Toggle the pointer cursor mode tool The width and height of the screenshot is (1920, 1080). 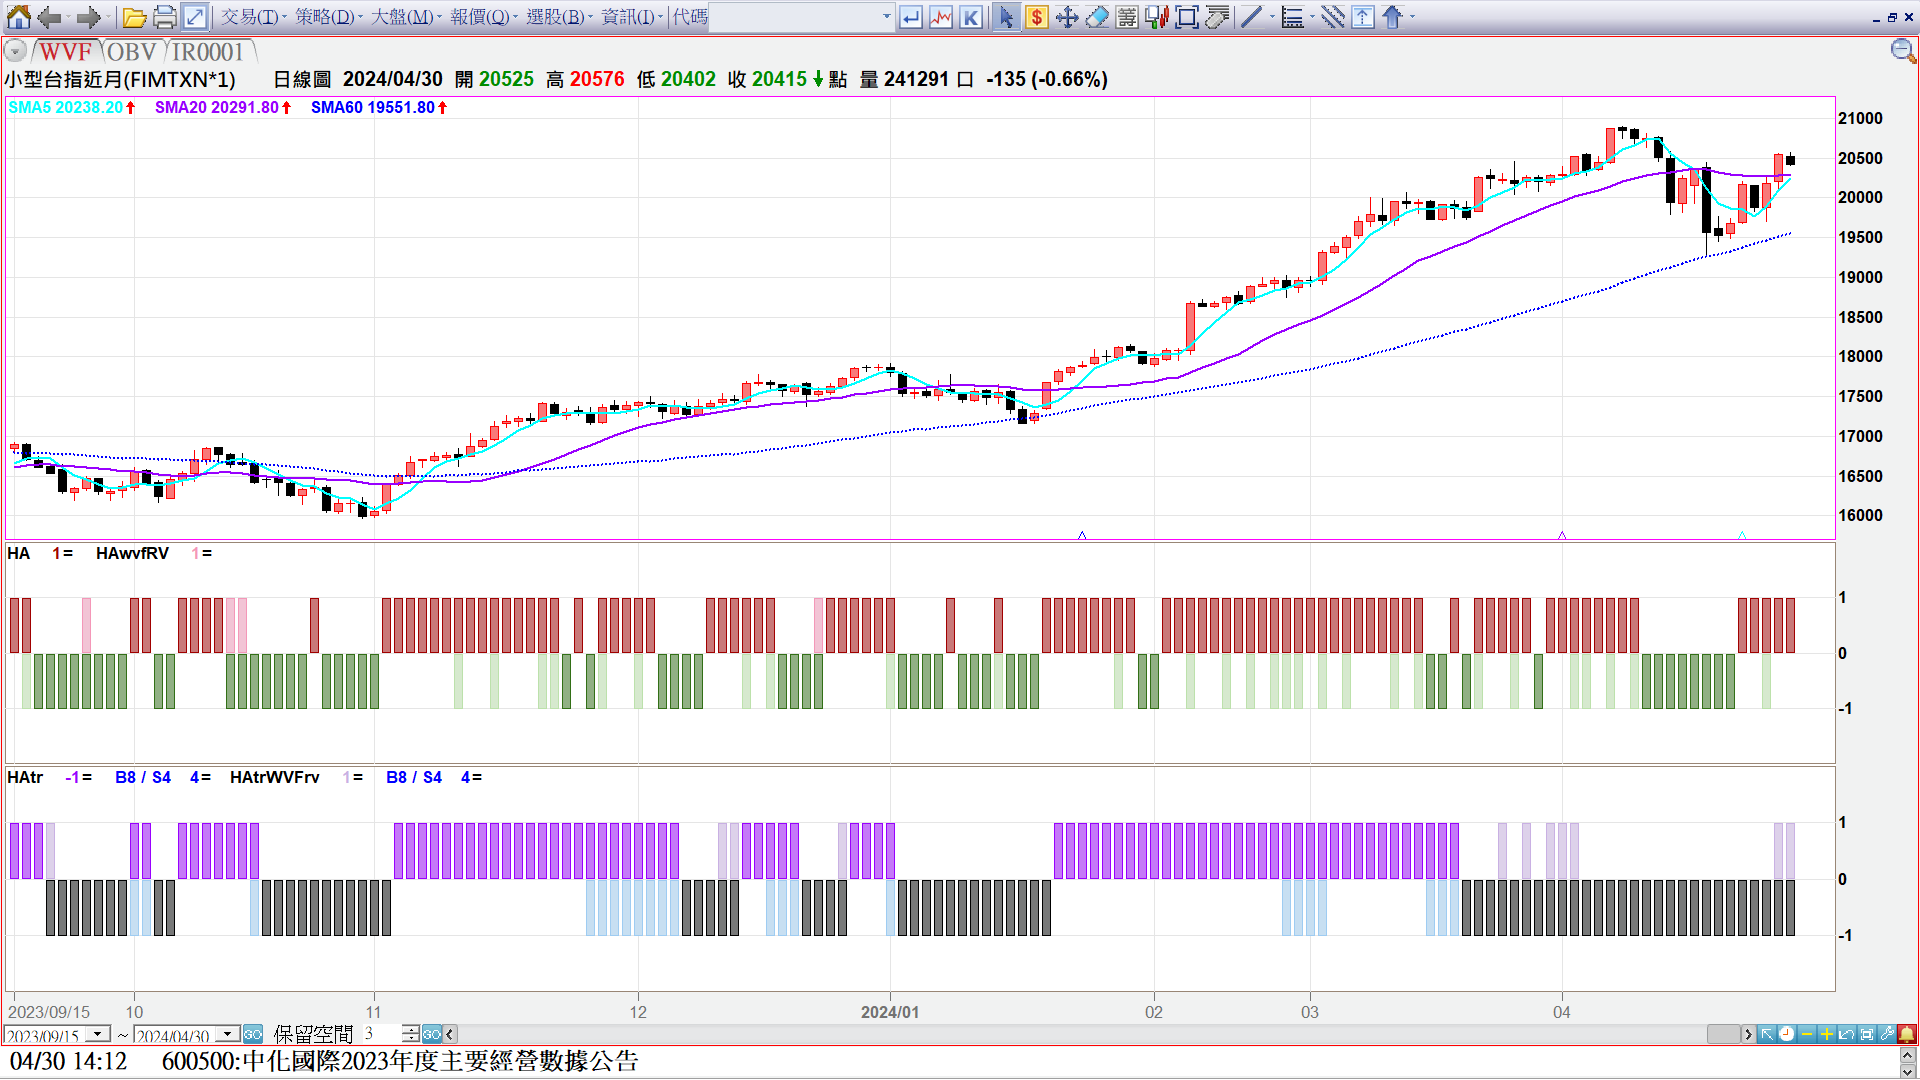pos(1006,17)
